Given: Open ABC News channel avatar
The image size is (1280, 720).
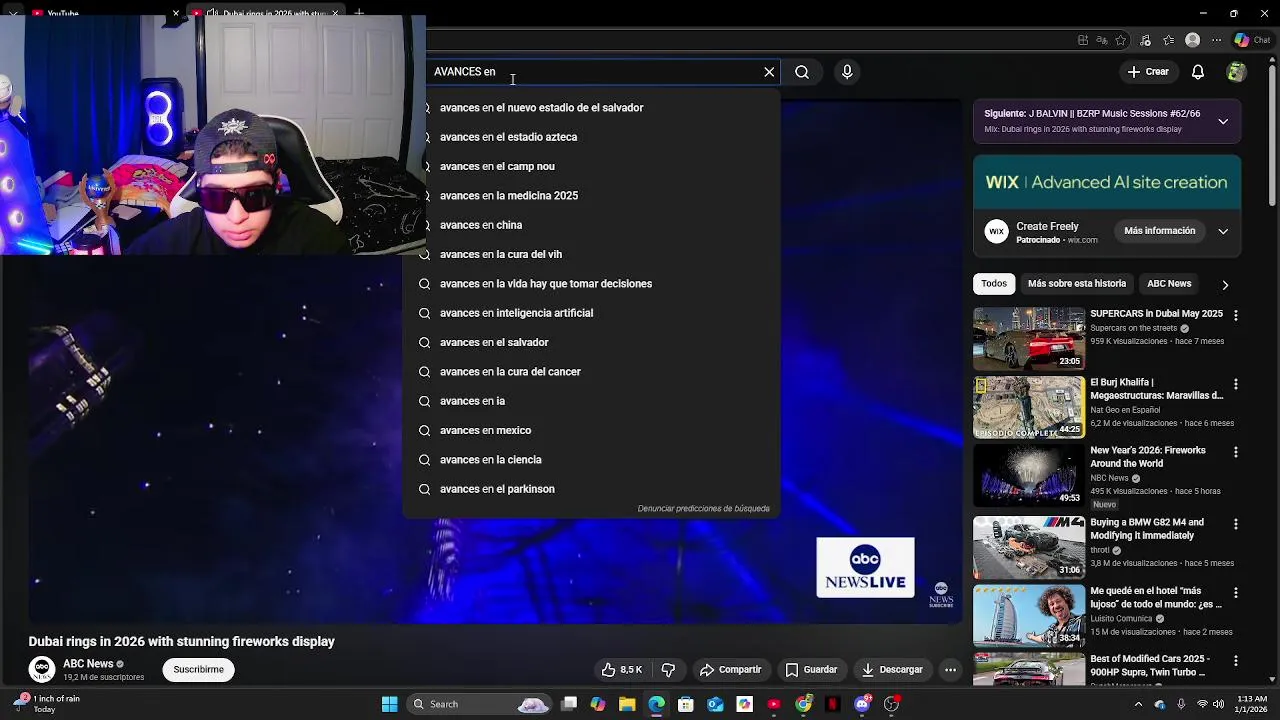Looking at the screenshot, I should [42, 670].
